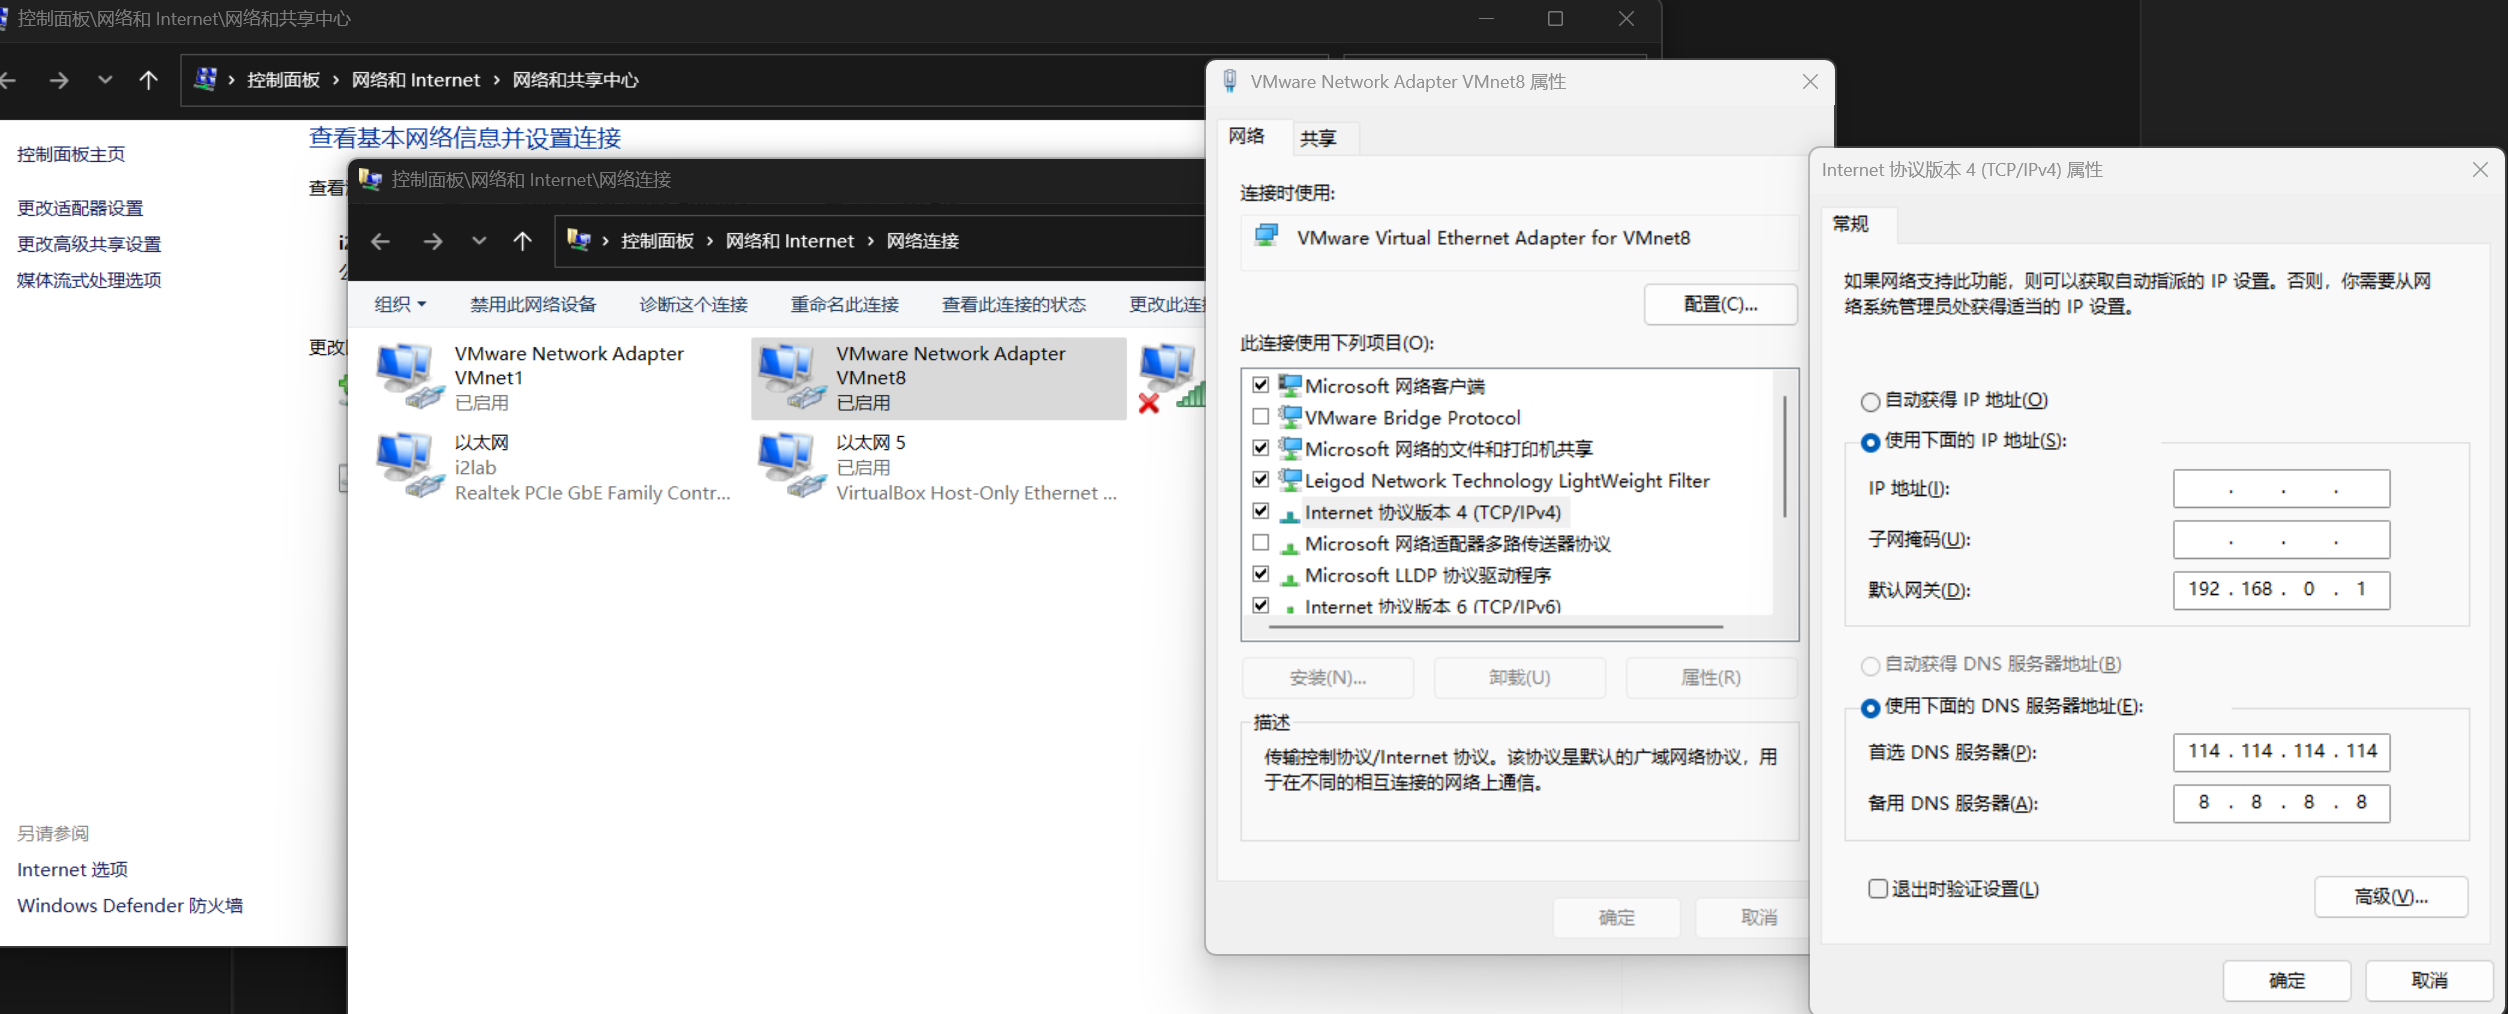This screenshot has width=2508, height=1014.
Task: Click the 首选 DNS 服务器 field
Action: coord(2282,752)
